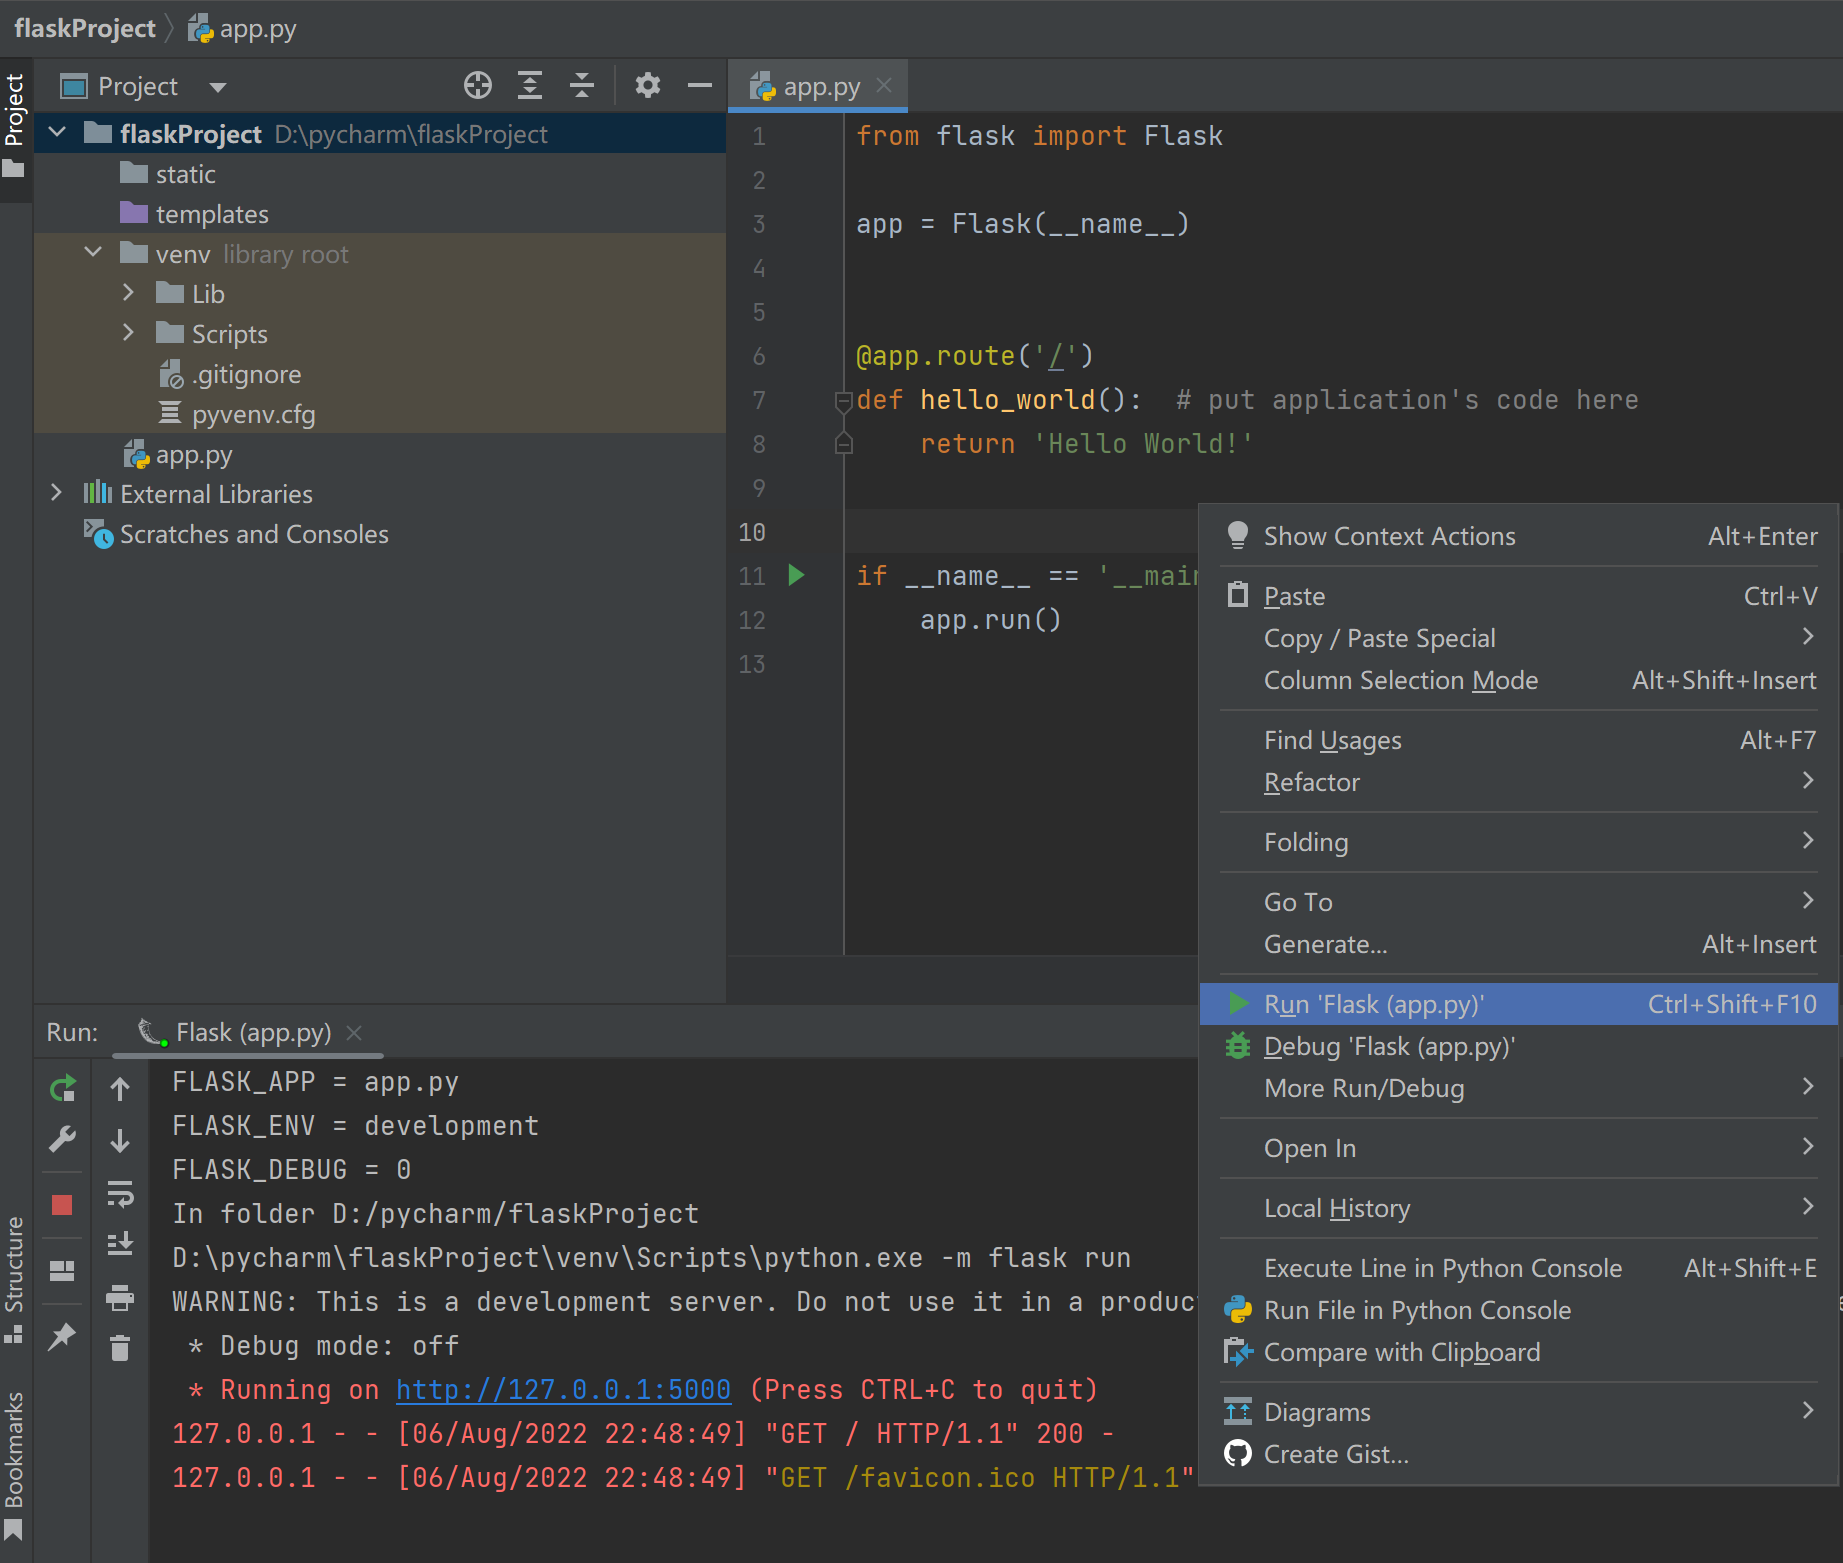The width and height of the screenshot is (1843, 1563).
Task: Click the Compare with Clipboard icon
Action: pos(1238,1352)
